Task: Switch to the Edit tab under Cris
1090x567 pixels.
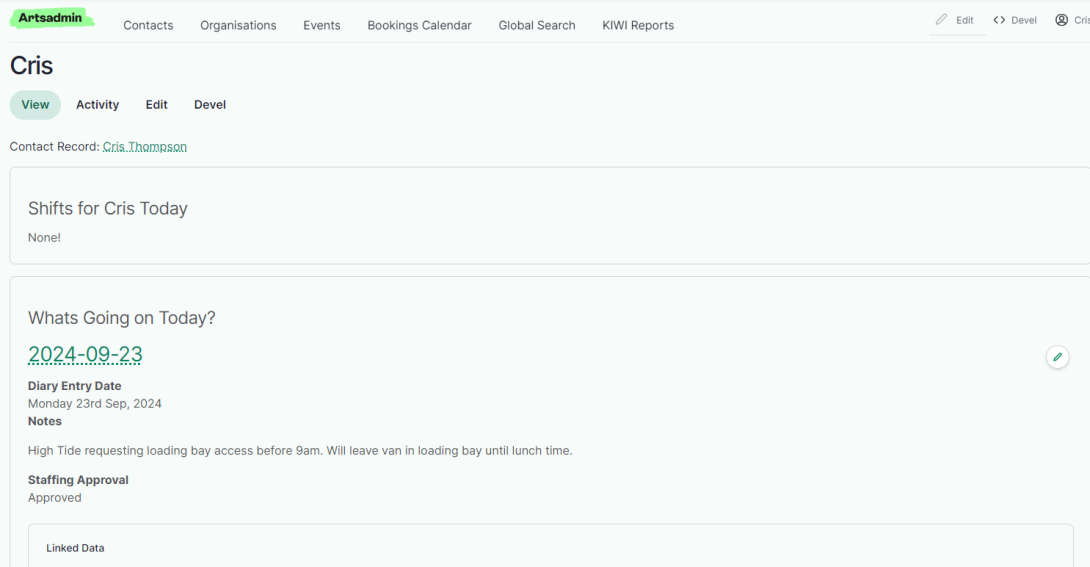Action: (156, 105)
